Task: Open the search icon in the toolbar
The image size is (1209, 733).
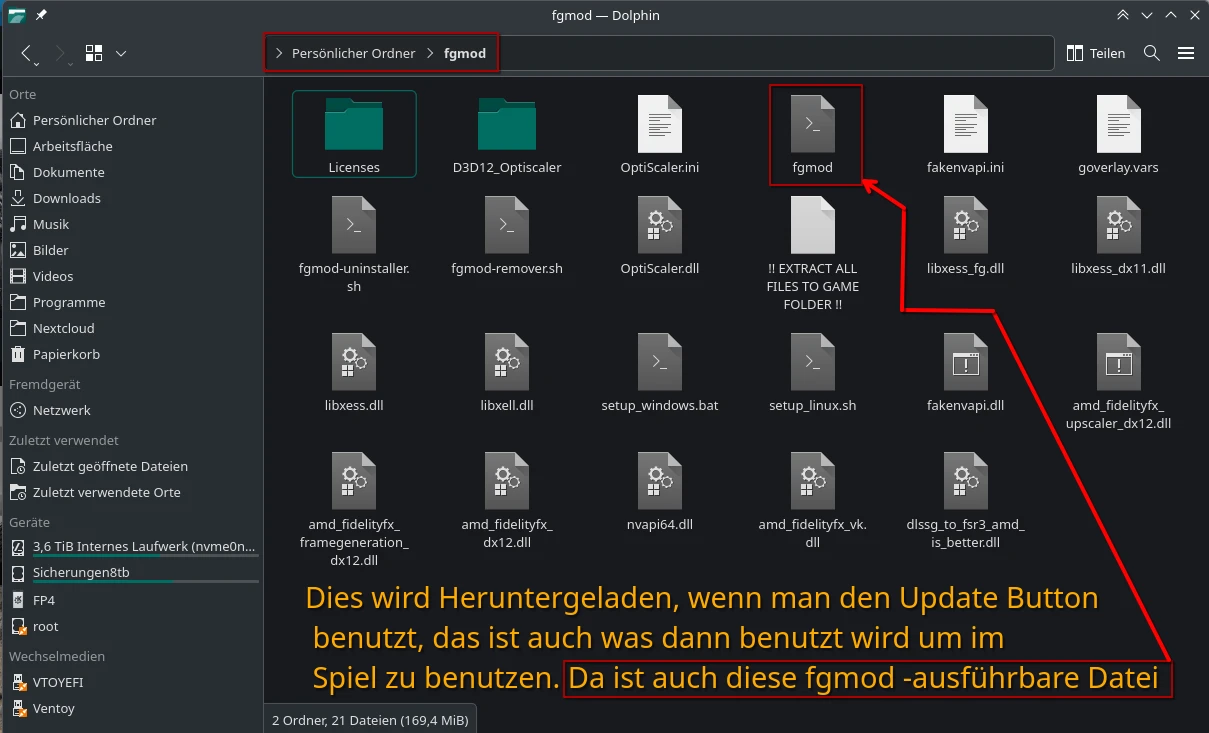Action: point(1151,53)
